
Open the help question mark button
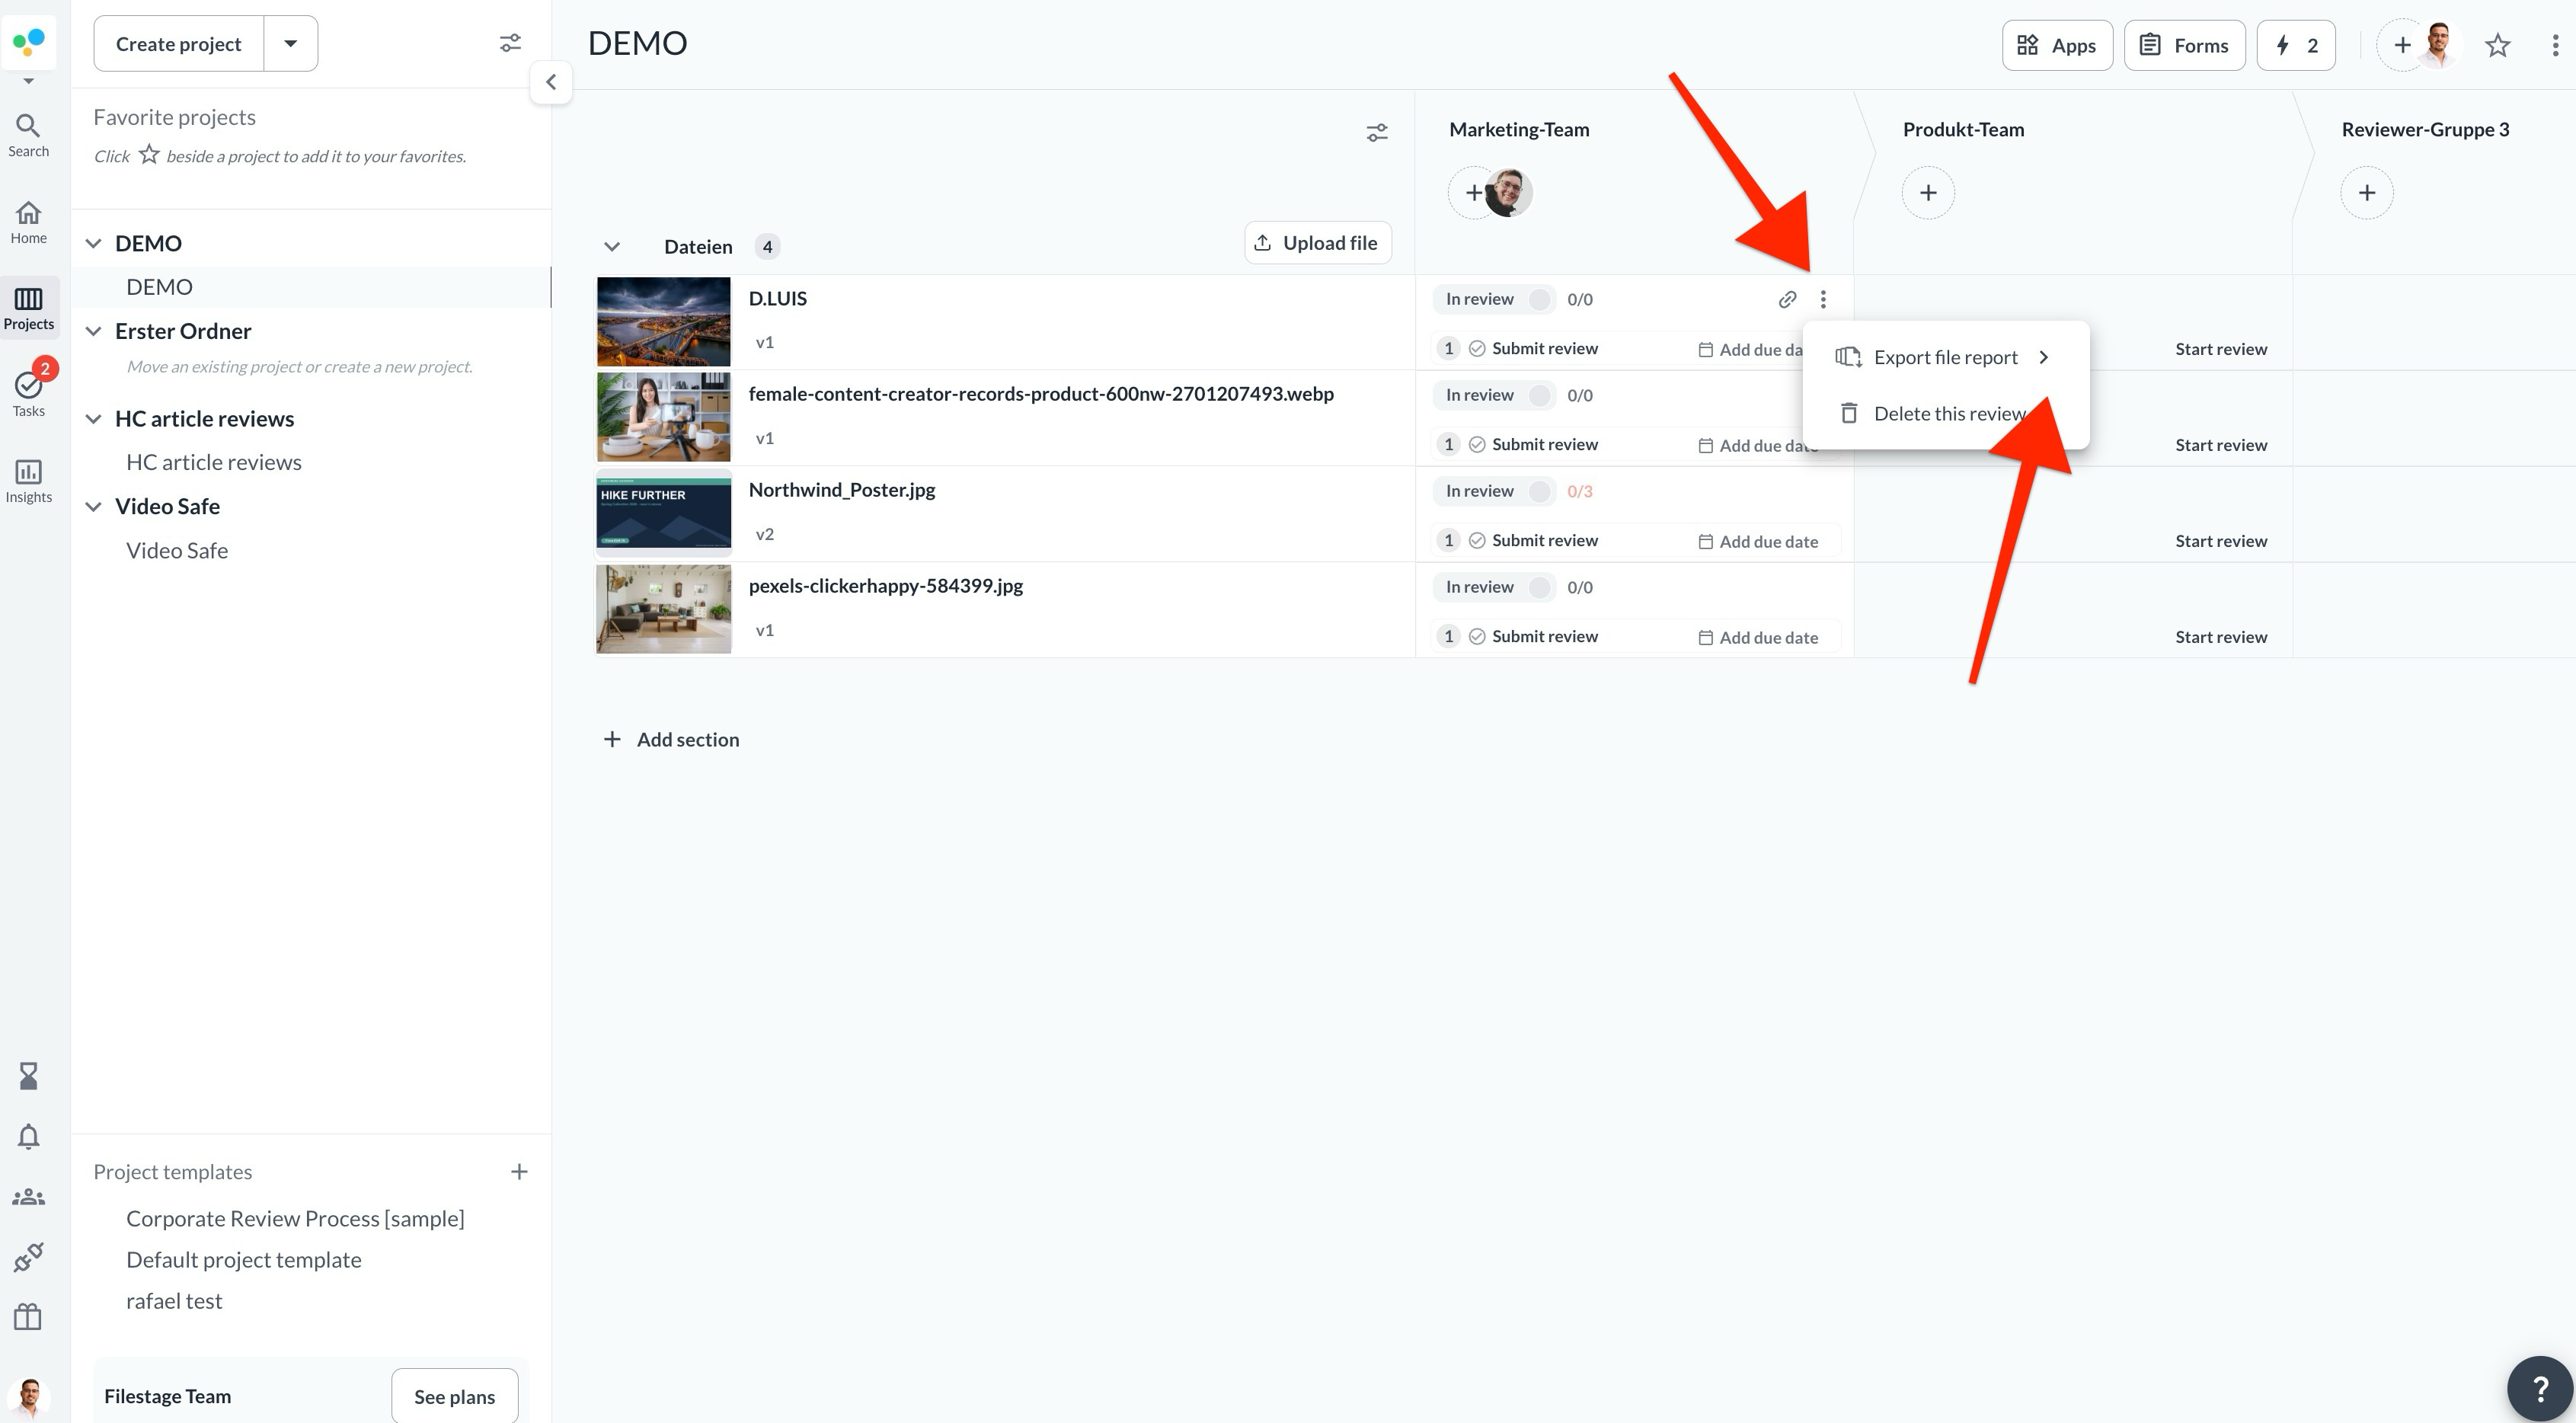pos(2540,1388)
